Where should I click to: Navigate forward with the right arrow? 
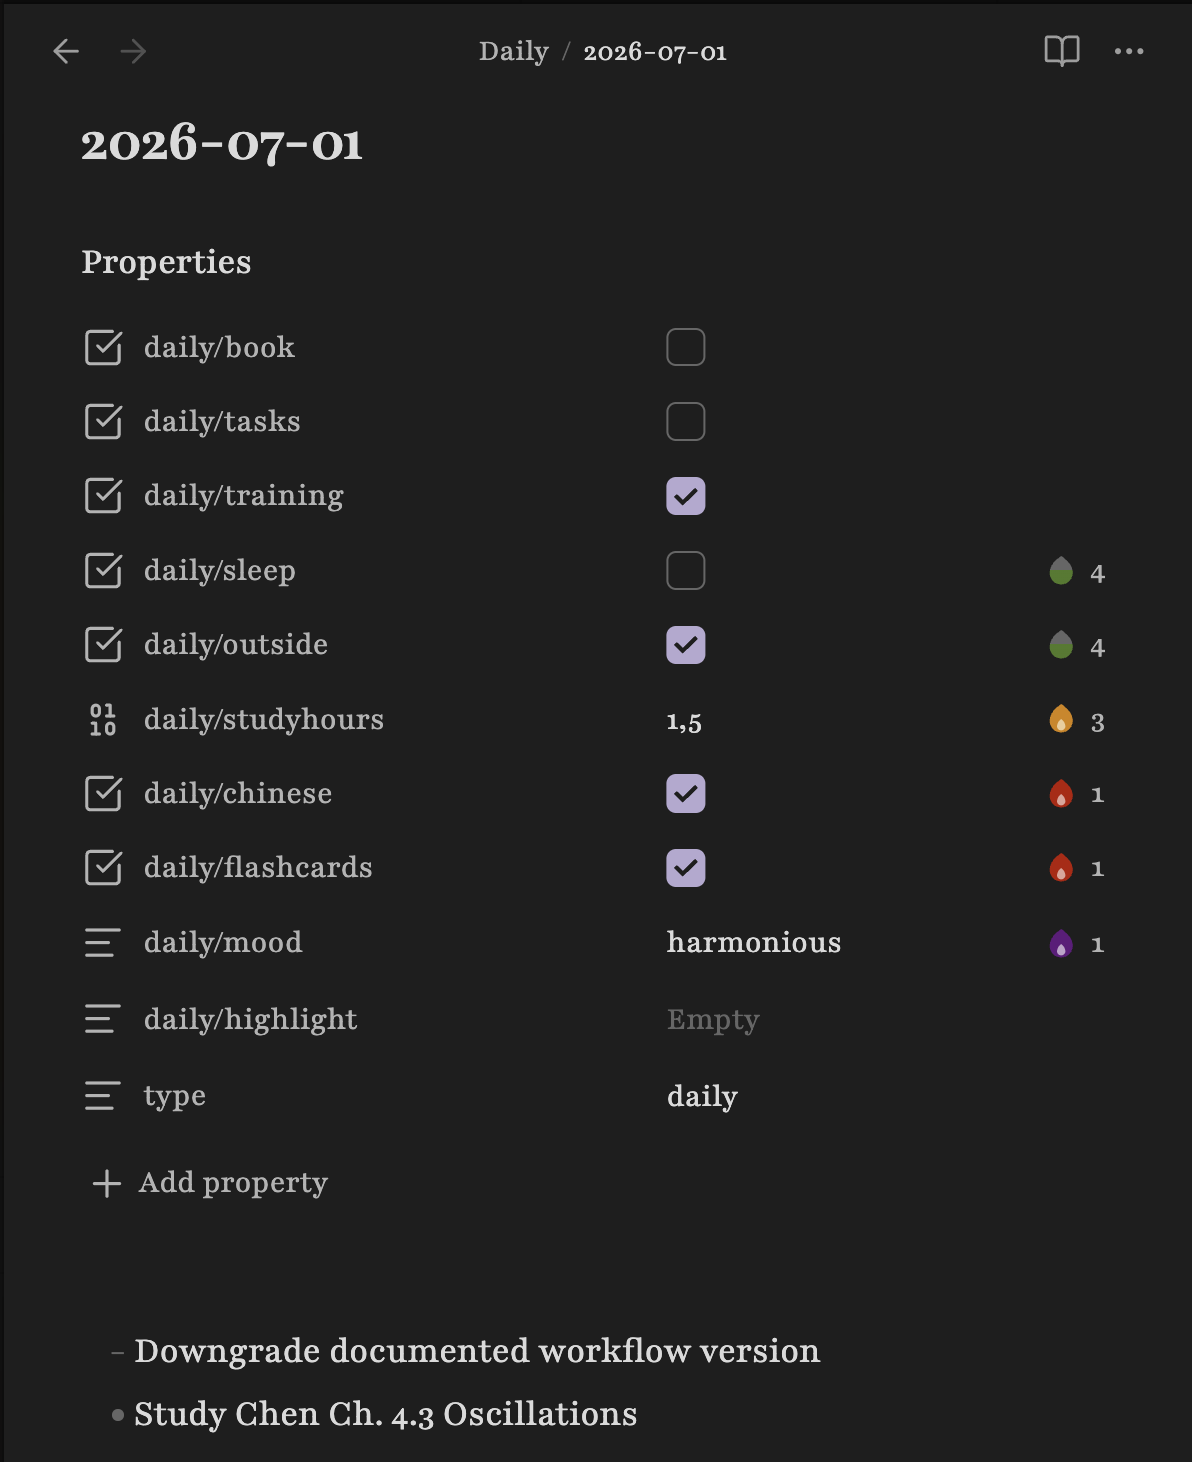(133, 51)
